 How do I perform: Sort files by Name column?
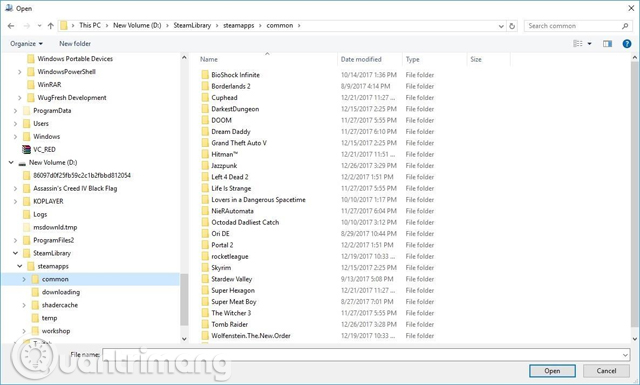point(209,59)
